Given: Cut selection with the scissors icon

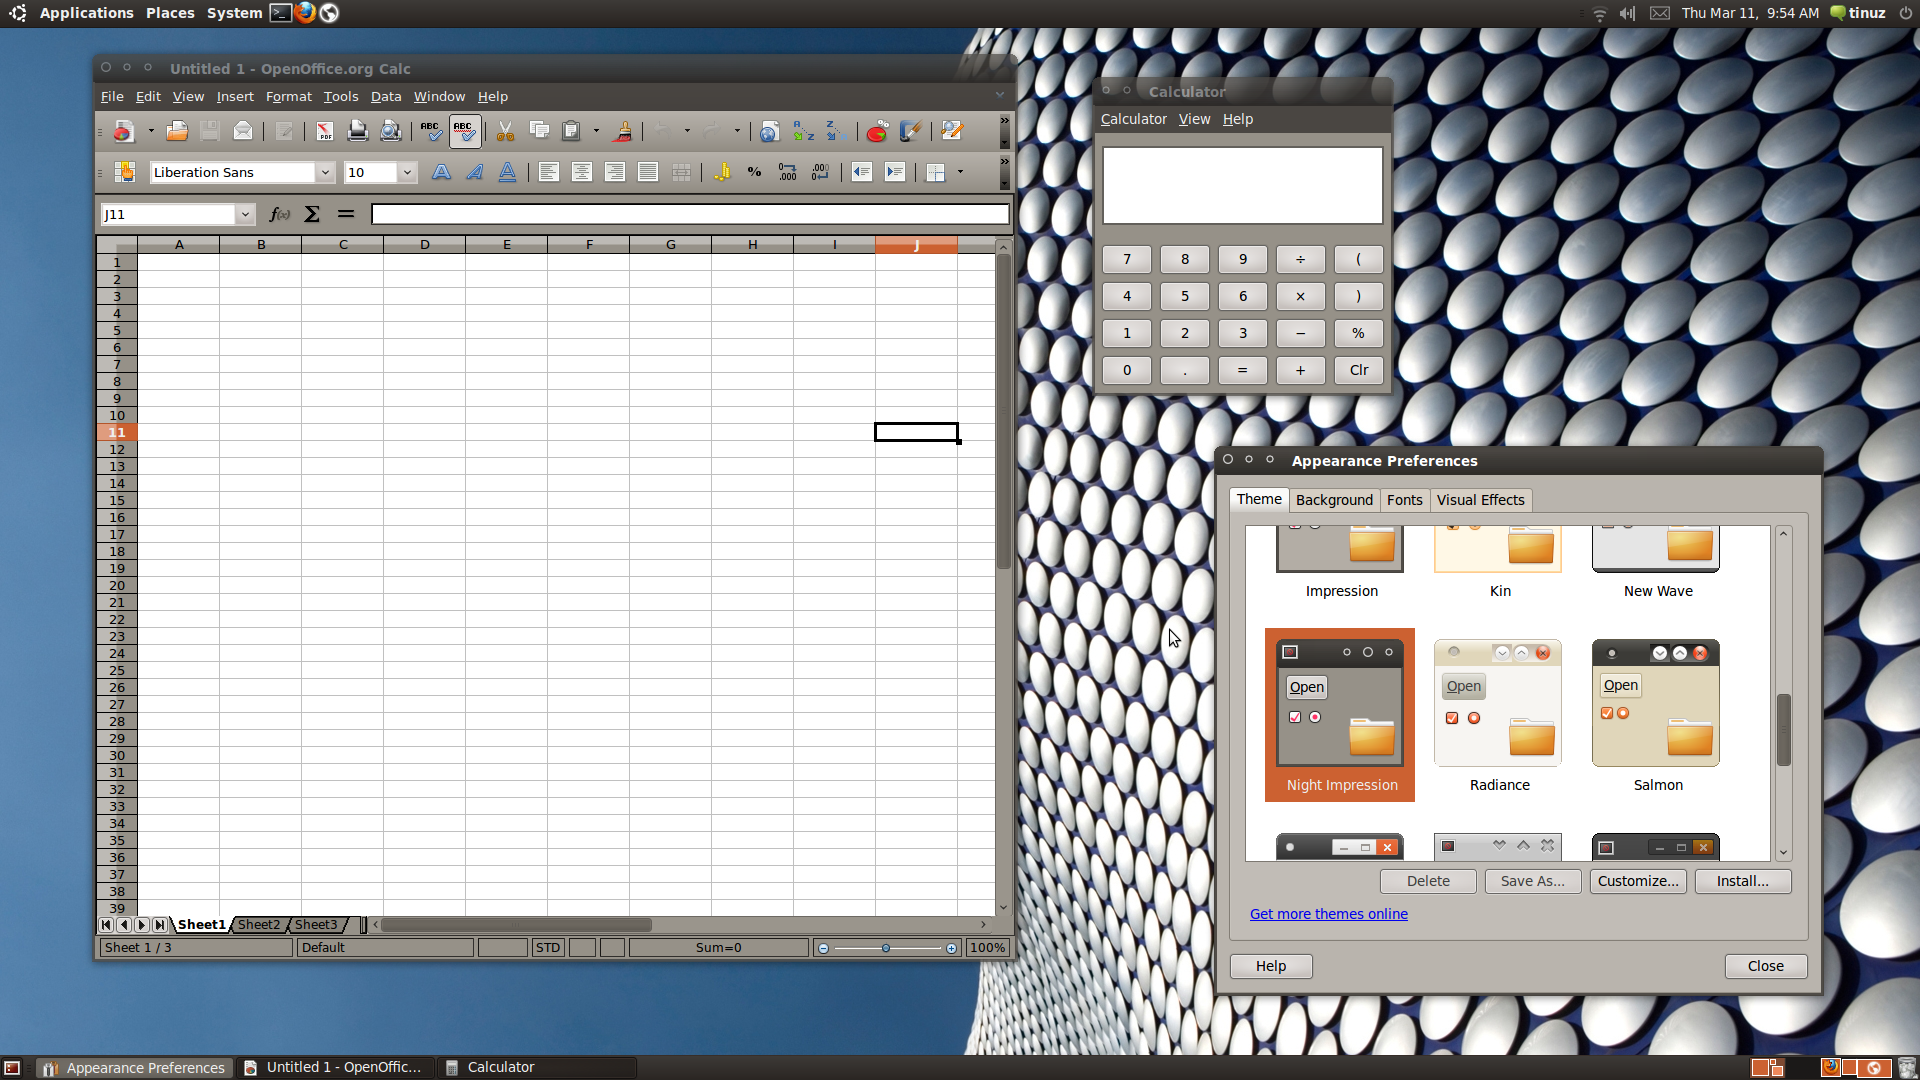Looking at the screenshot, I should 505,131.
